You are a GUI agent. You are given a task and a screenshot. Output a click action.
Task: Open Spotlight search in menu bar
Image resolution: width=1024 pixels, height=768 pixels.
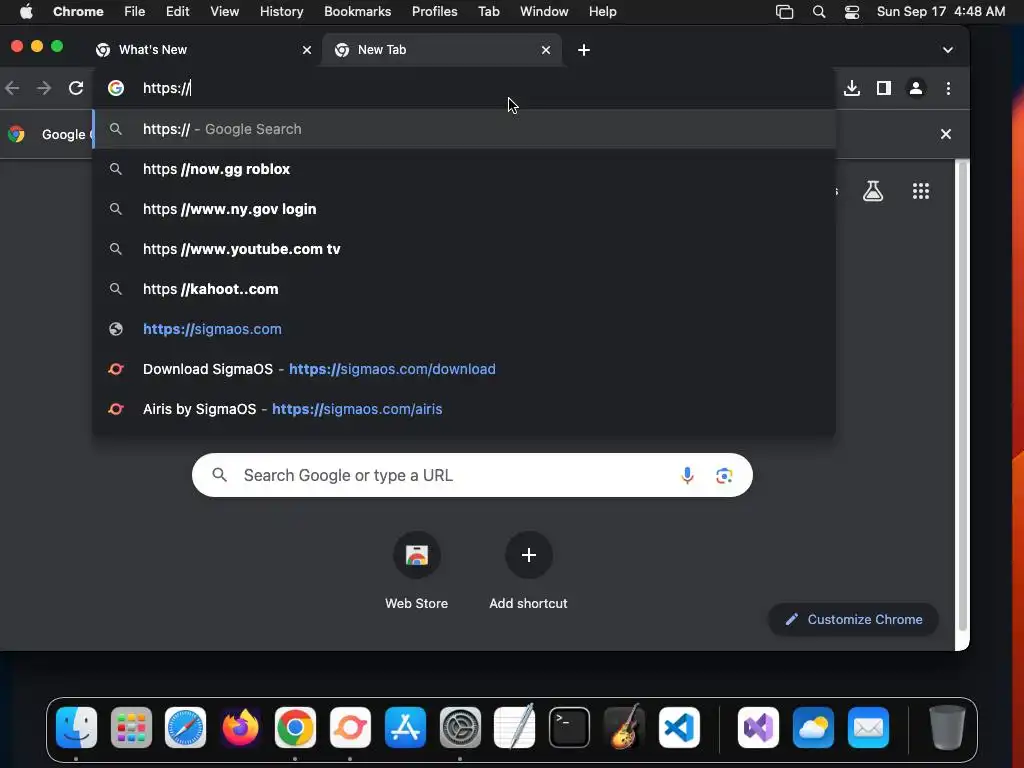[x=818, y=11]
